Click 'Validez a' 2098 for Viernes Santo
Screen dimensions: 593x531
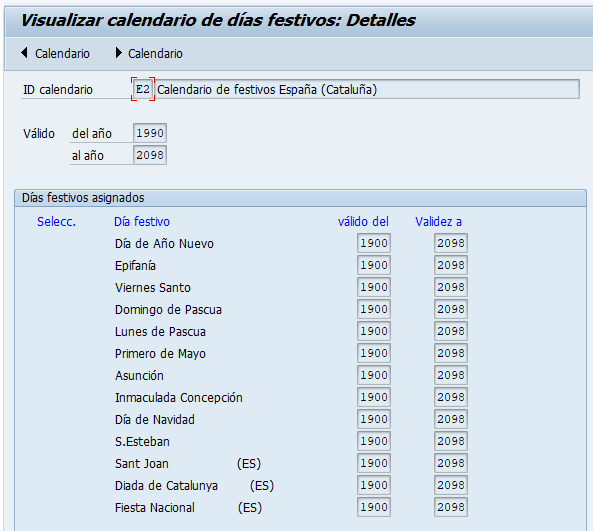click(451, 287)
